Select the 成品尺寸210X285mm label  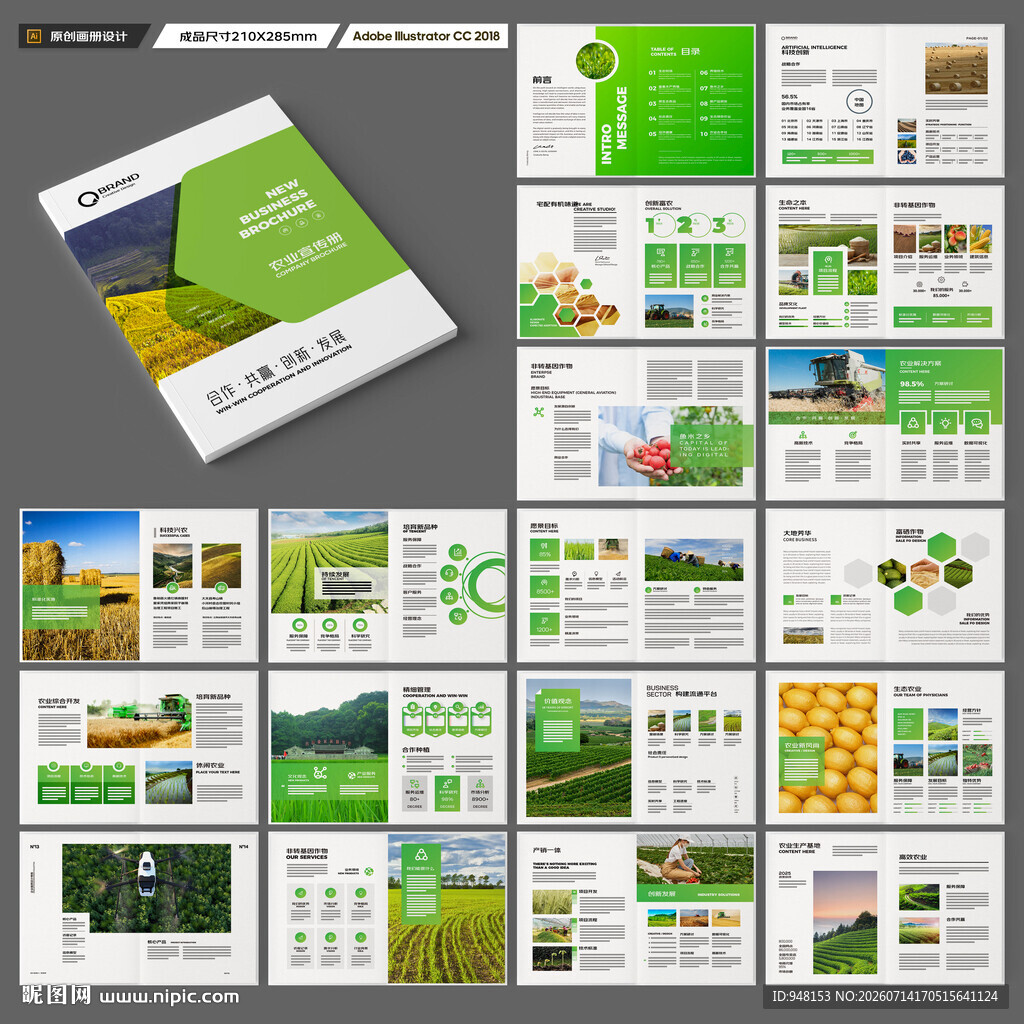[x=248, y=37]
